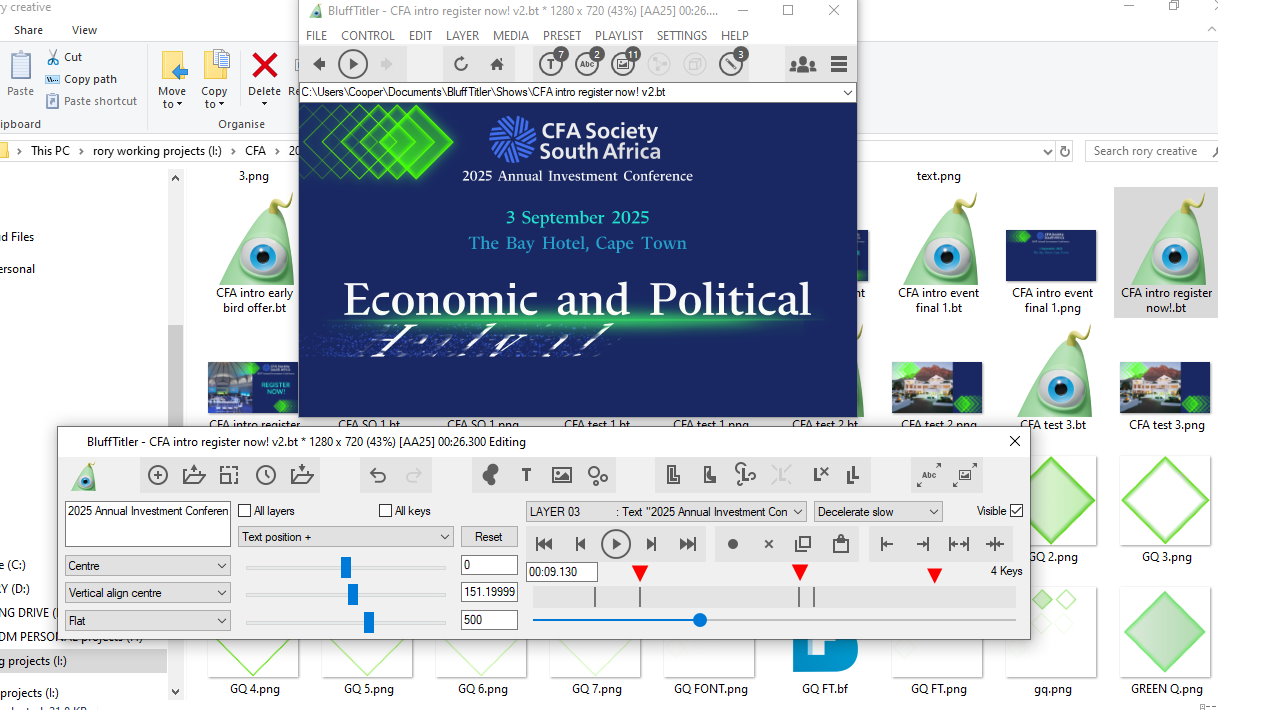1280x720 pixels.
Task: Open the FILE menu in BluffTitler
Action: click(317, 36)
